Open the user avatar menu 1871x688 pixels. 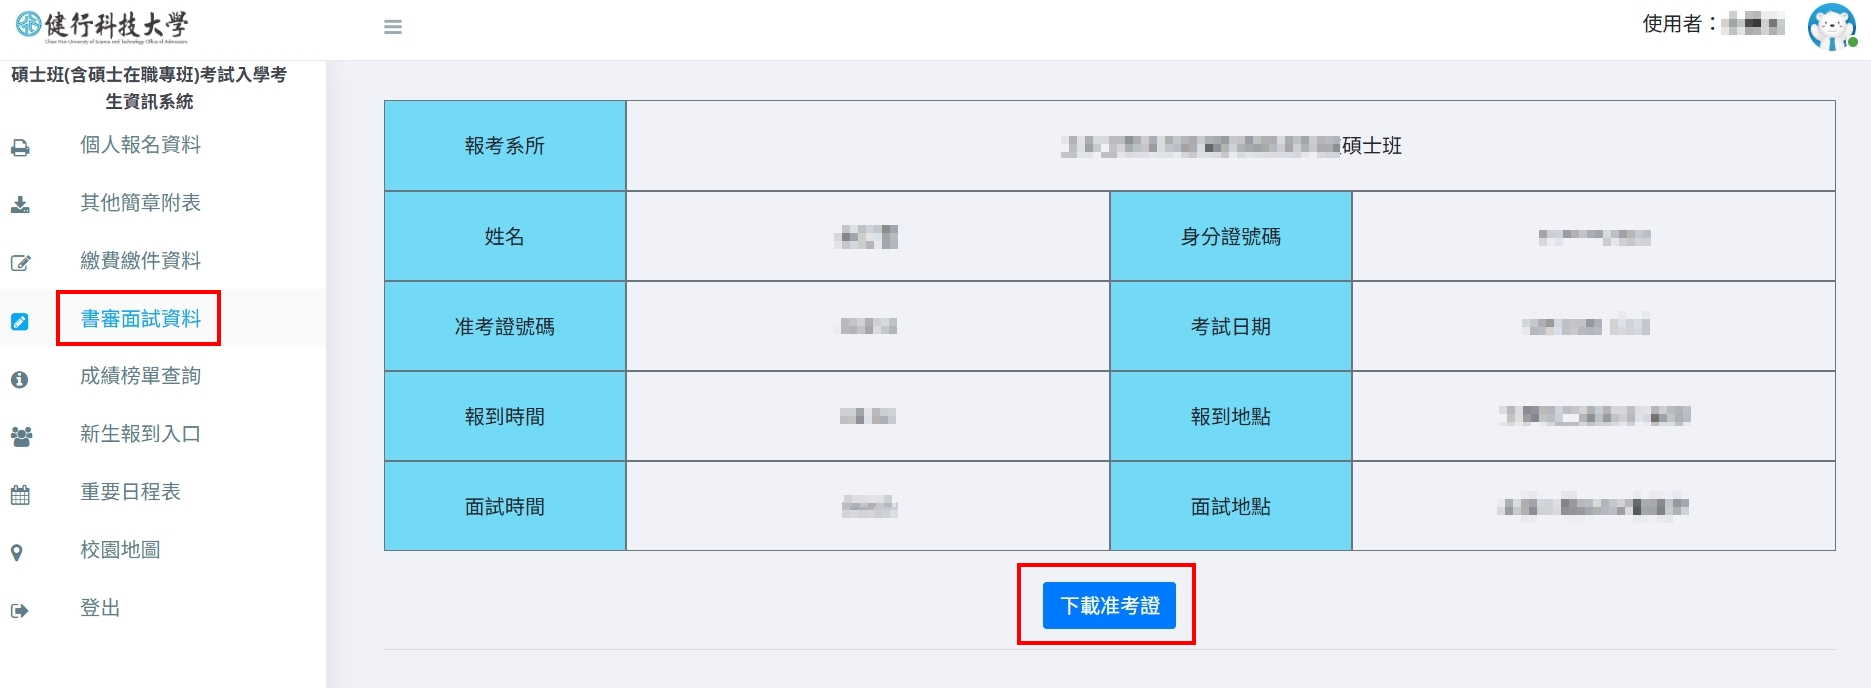coord(1831,27)
